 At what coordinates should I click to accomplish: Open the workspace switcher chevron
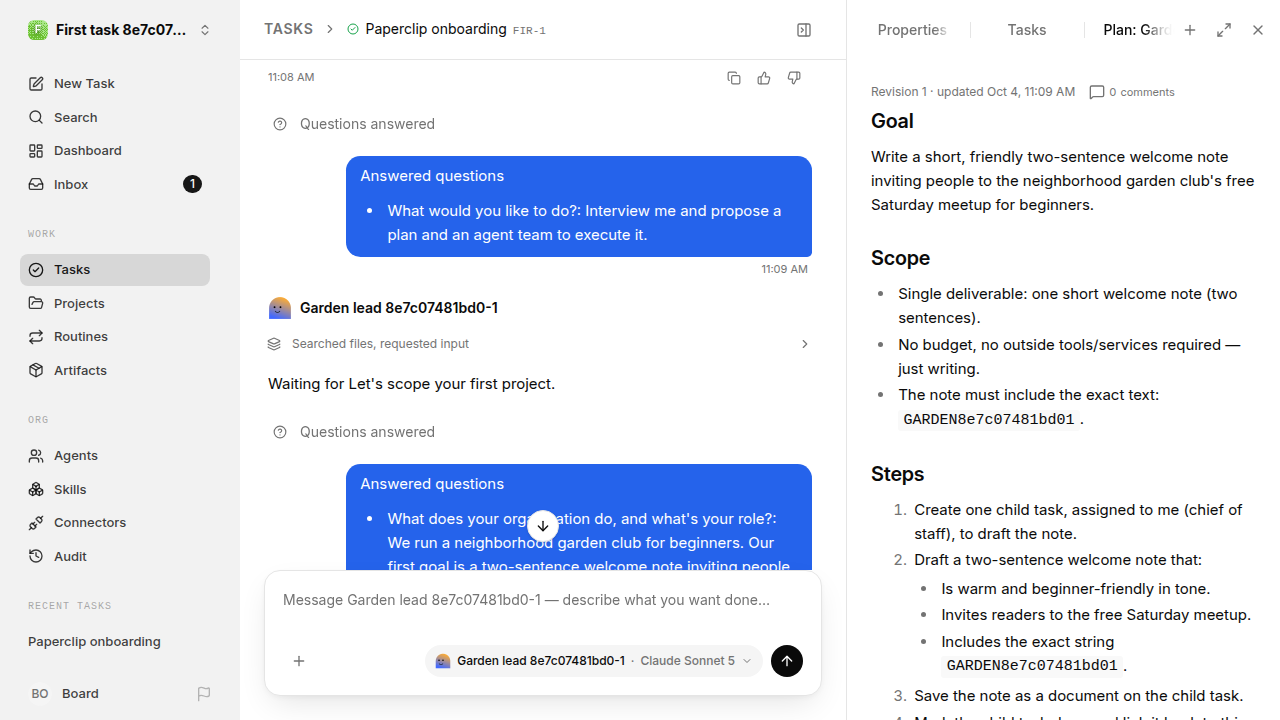pyautogui.click(x=205, y=30)
